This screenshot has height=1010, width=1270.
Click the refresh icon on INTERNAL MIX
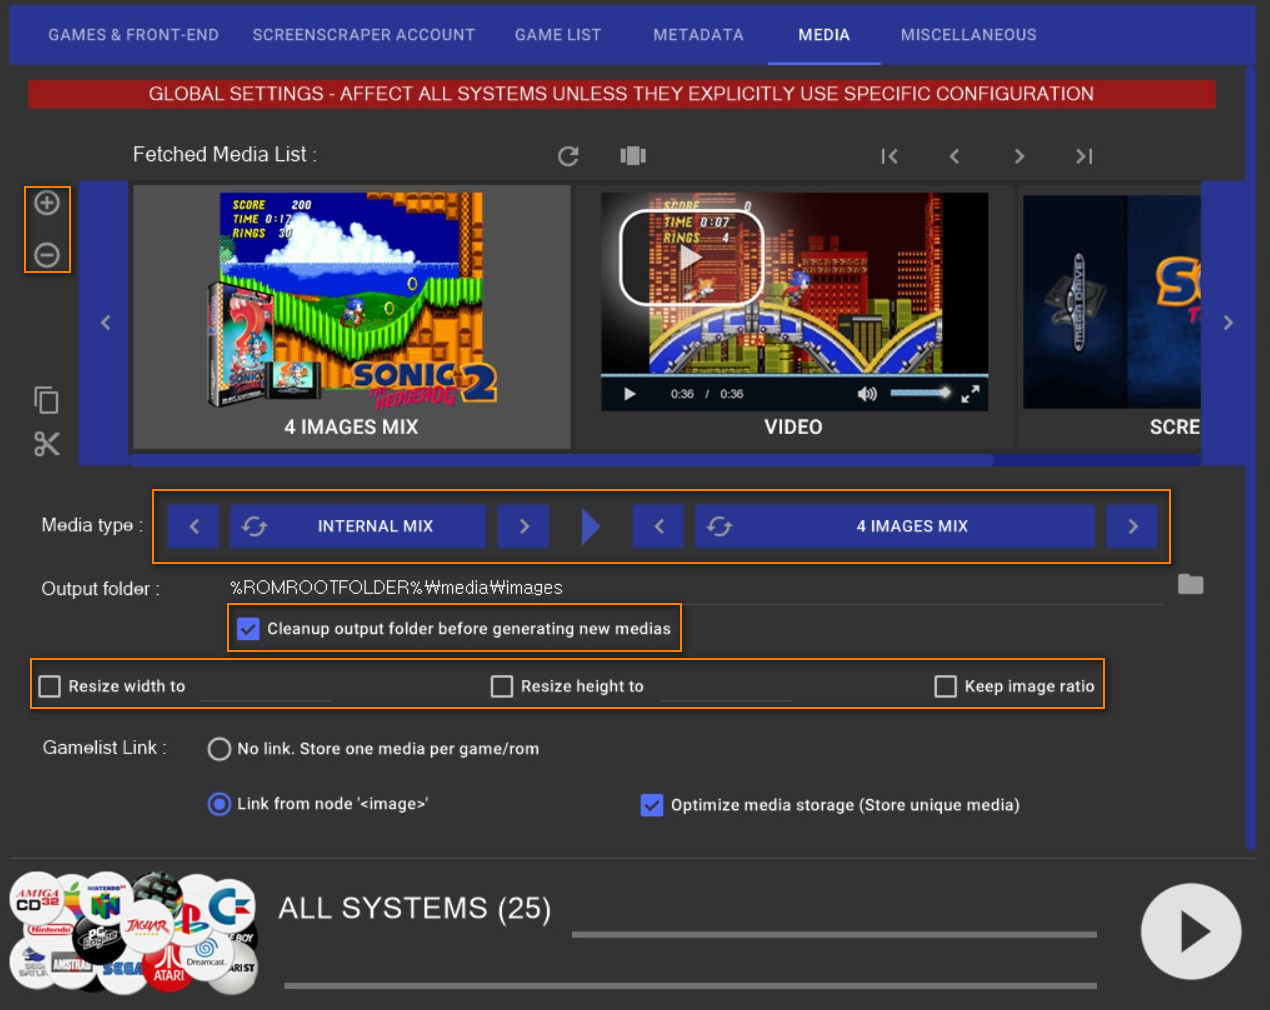(254, 526)
